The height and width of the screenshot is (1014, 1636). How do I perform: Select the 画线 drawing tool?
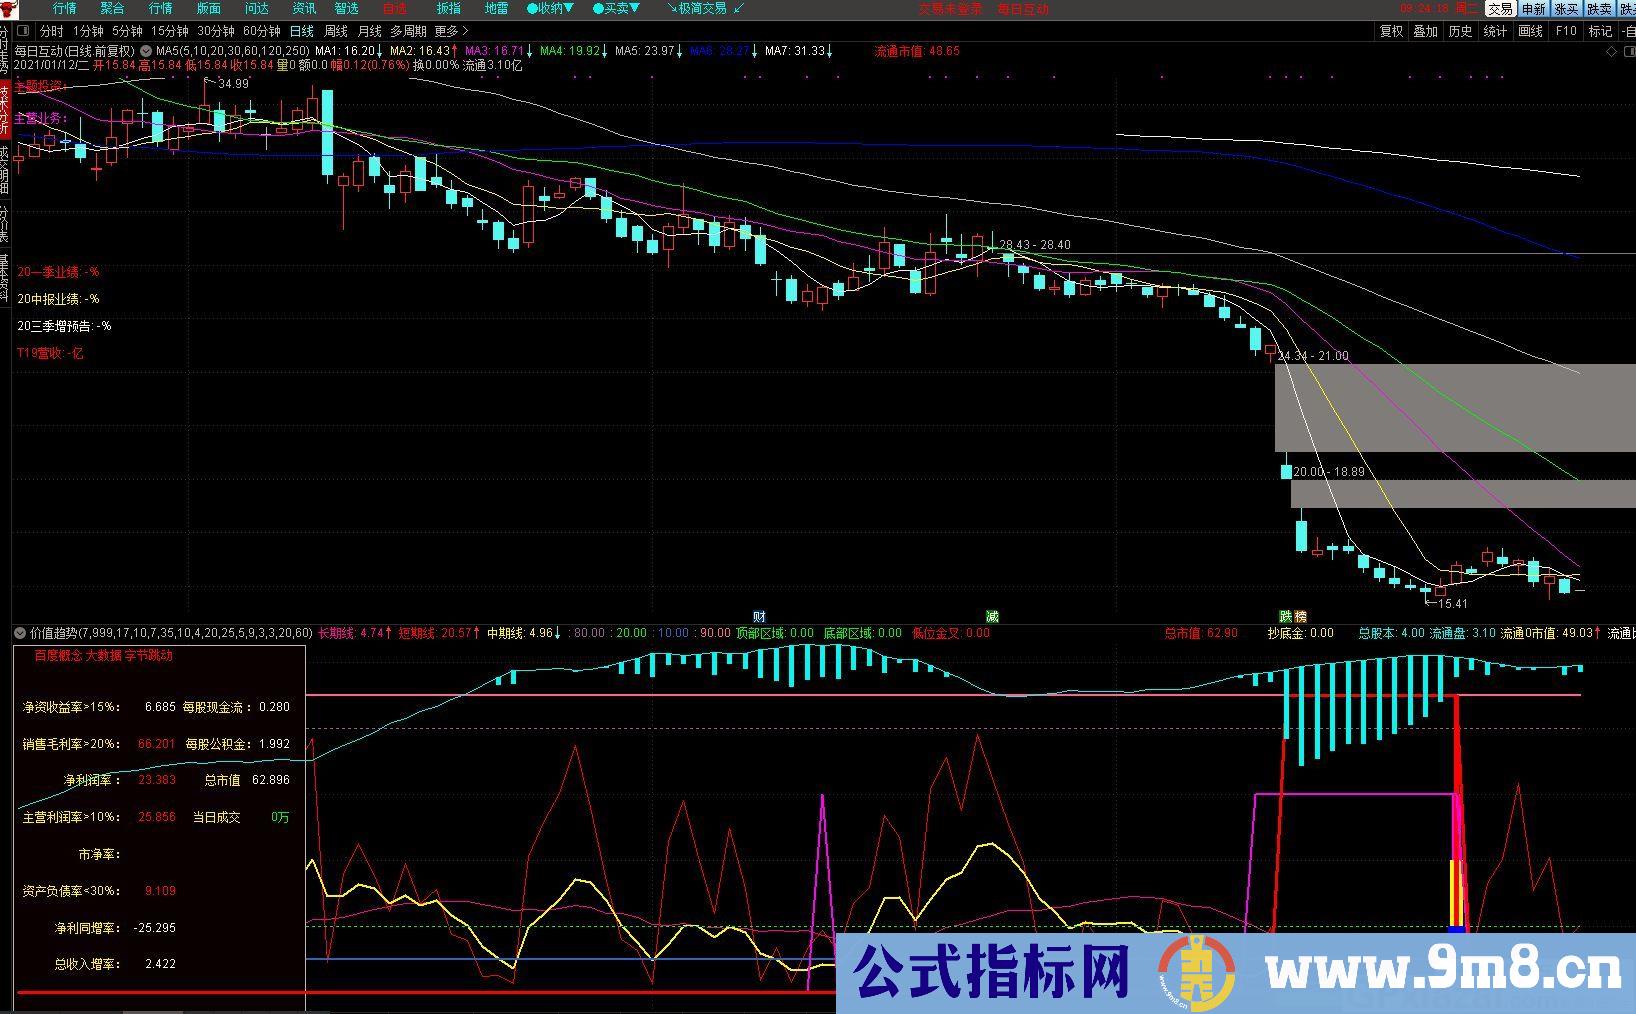click(x=1530, y=31)
